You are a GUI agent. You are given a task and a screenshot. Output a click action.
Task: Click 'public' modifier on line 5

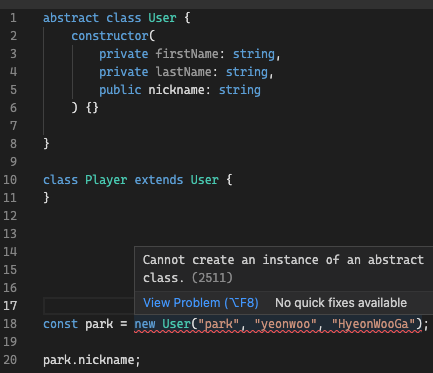120,90
